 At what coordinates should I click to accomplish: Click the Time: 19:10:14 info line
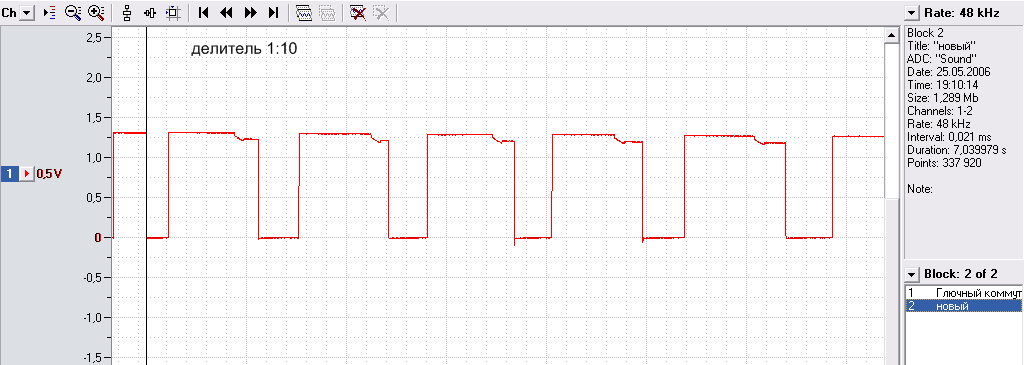[940, 85]
